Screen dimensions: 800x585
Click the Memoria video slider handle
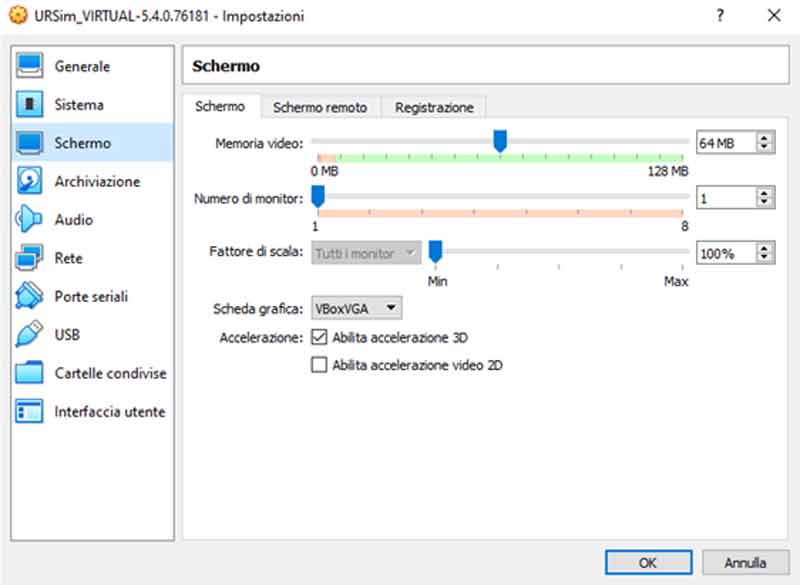pos(500,141)
